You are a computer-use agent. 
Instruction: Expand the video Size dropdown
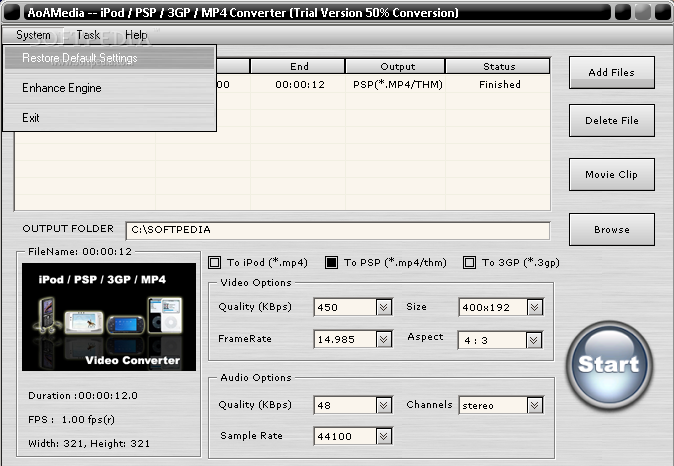[x=535, y=307]
